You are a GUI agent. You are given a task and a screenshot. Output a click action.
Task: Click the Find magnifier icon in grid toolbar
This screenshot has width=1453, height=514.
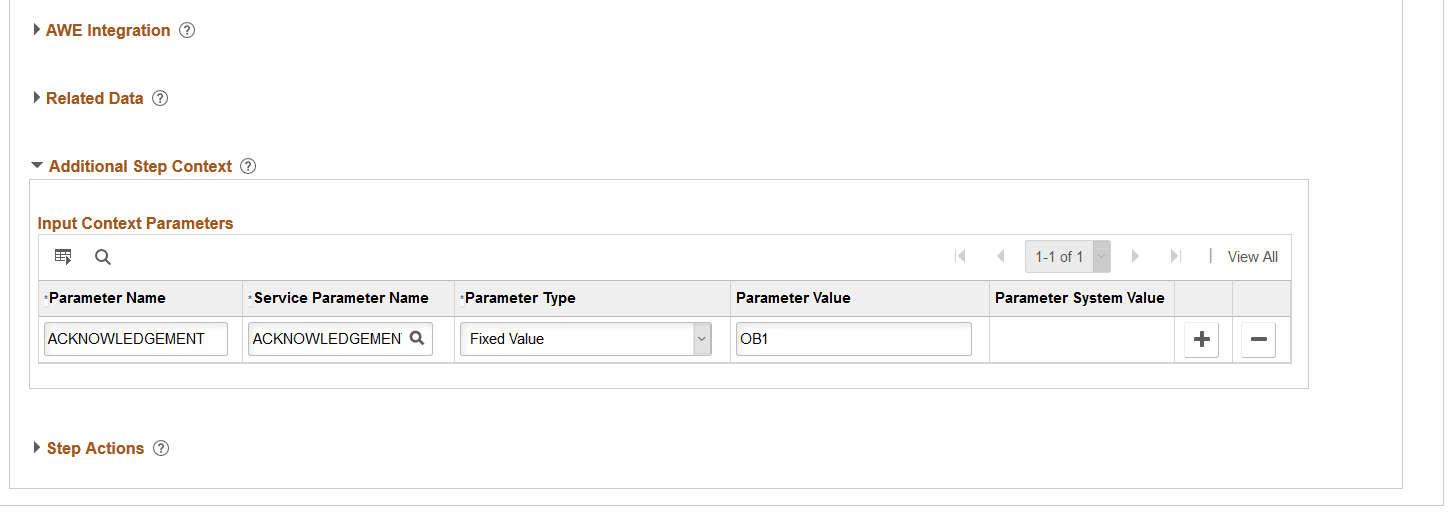point(103,257)
